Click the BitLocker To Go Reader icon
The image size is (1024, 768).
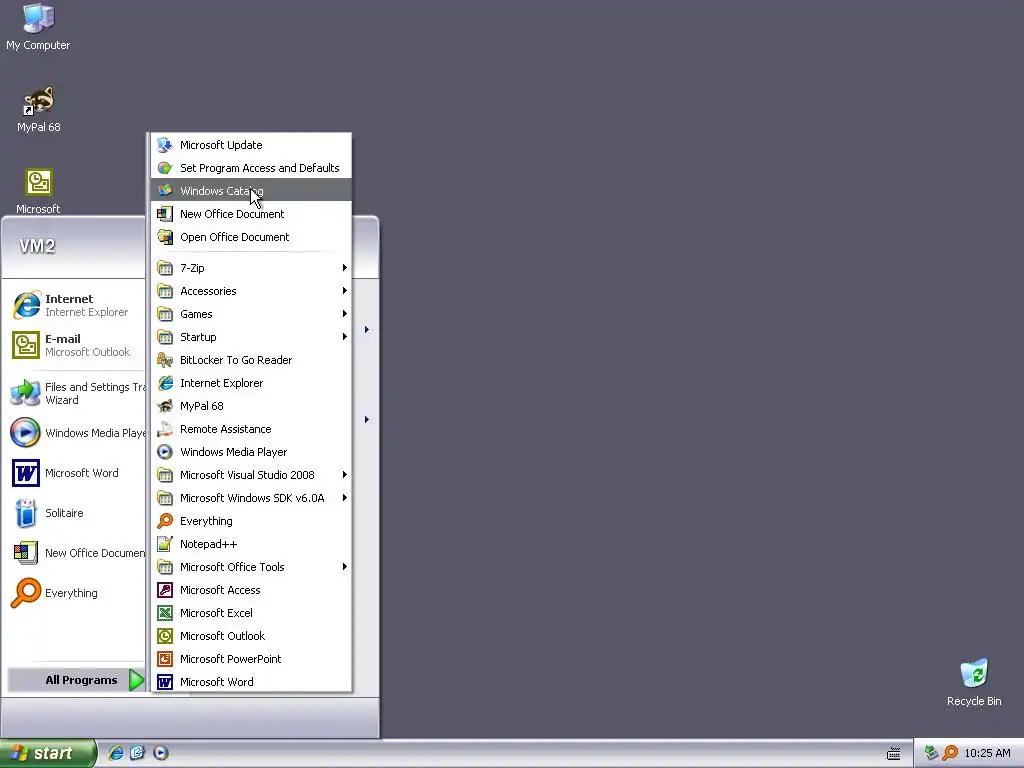coord(165,360)
